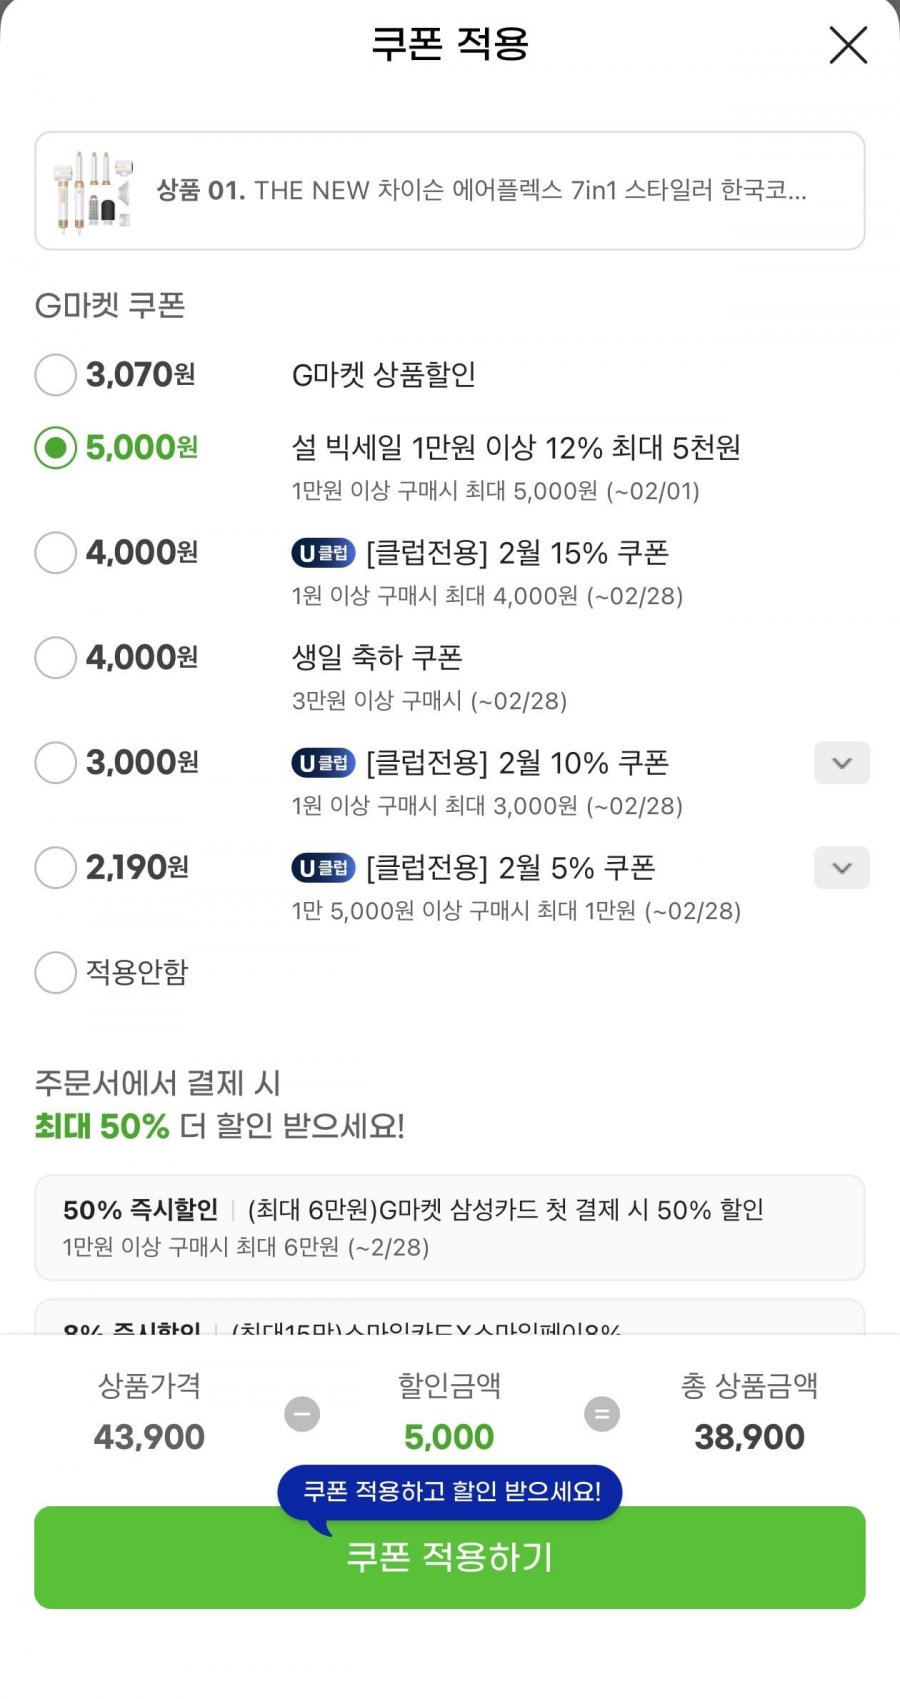Expand the 2월 5% 쿠폰 dropdown arrow
Screen dimensions: 900x1699
(x=841, y=868)
